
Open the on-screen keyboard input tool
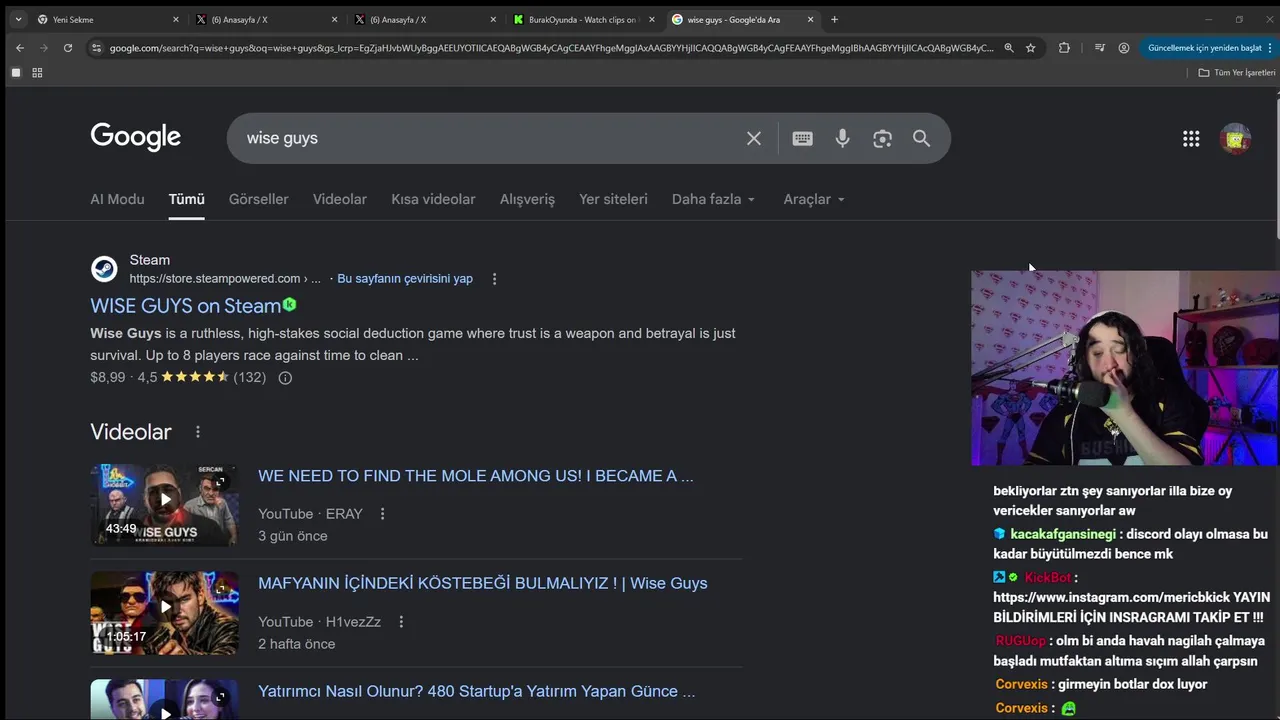(802, 138)
